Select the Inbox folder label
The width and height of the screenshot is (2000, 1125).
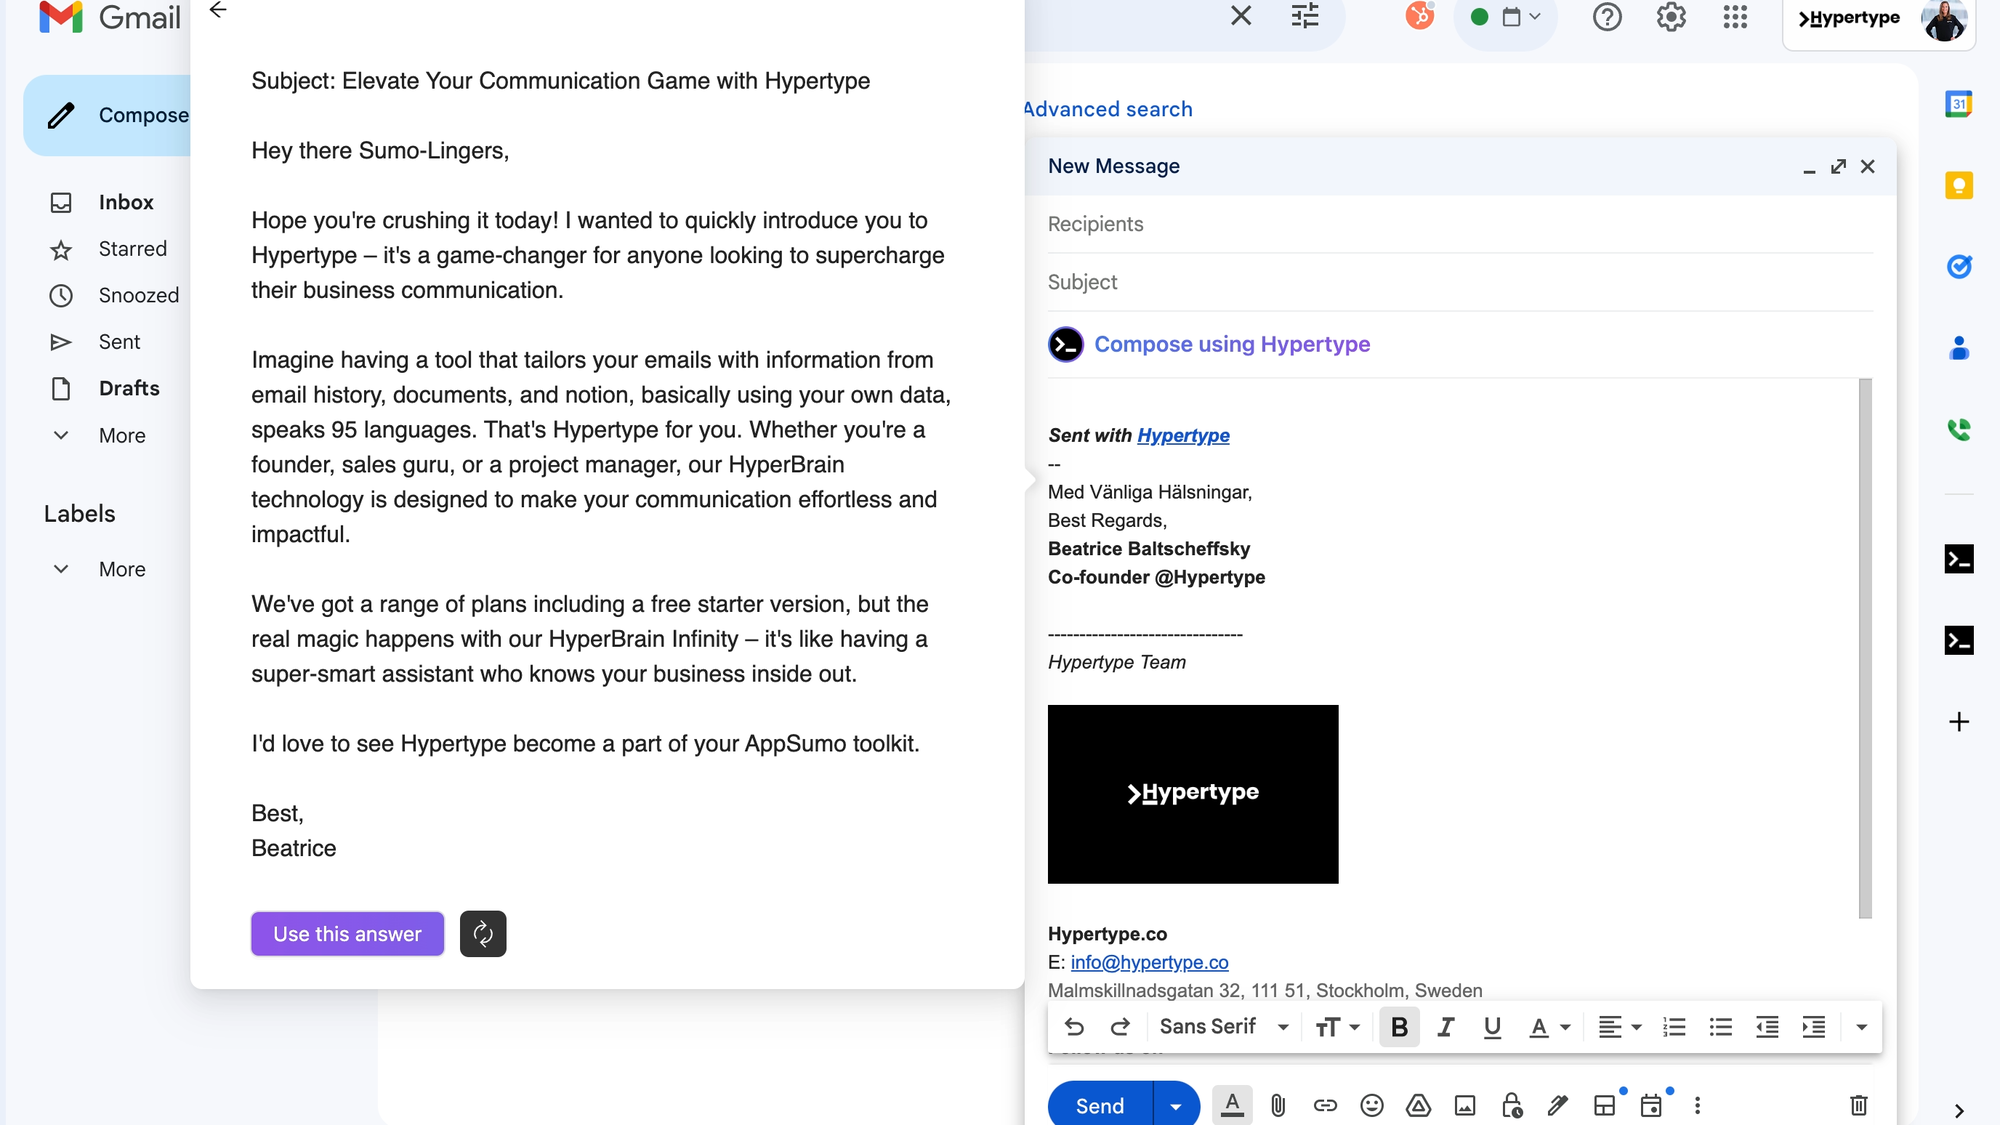coord(126,201)
